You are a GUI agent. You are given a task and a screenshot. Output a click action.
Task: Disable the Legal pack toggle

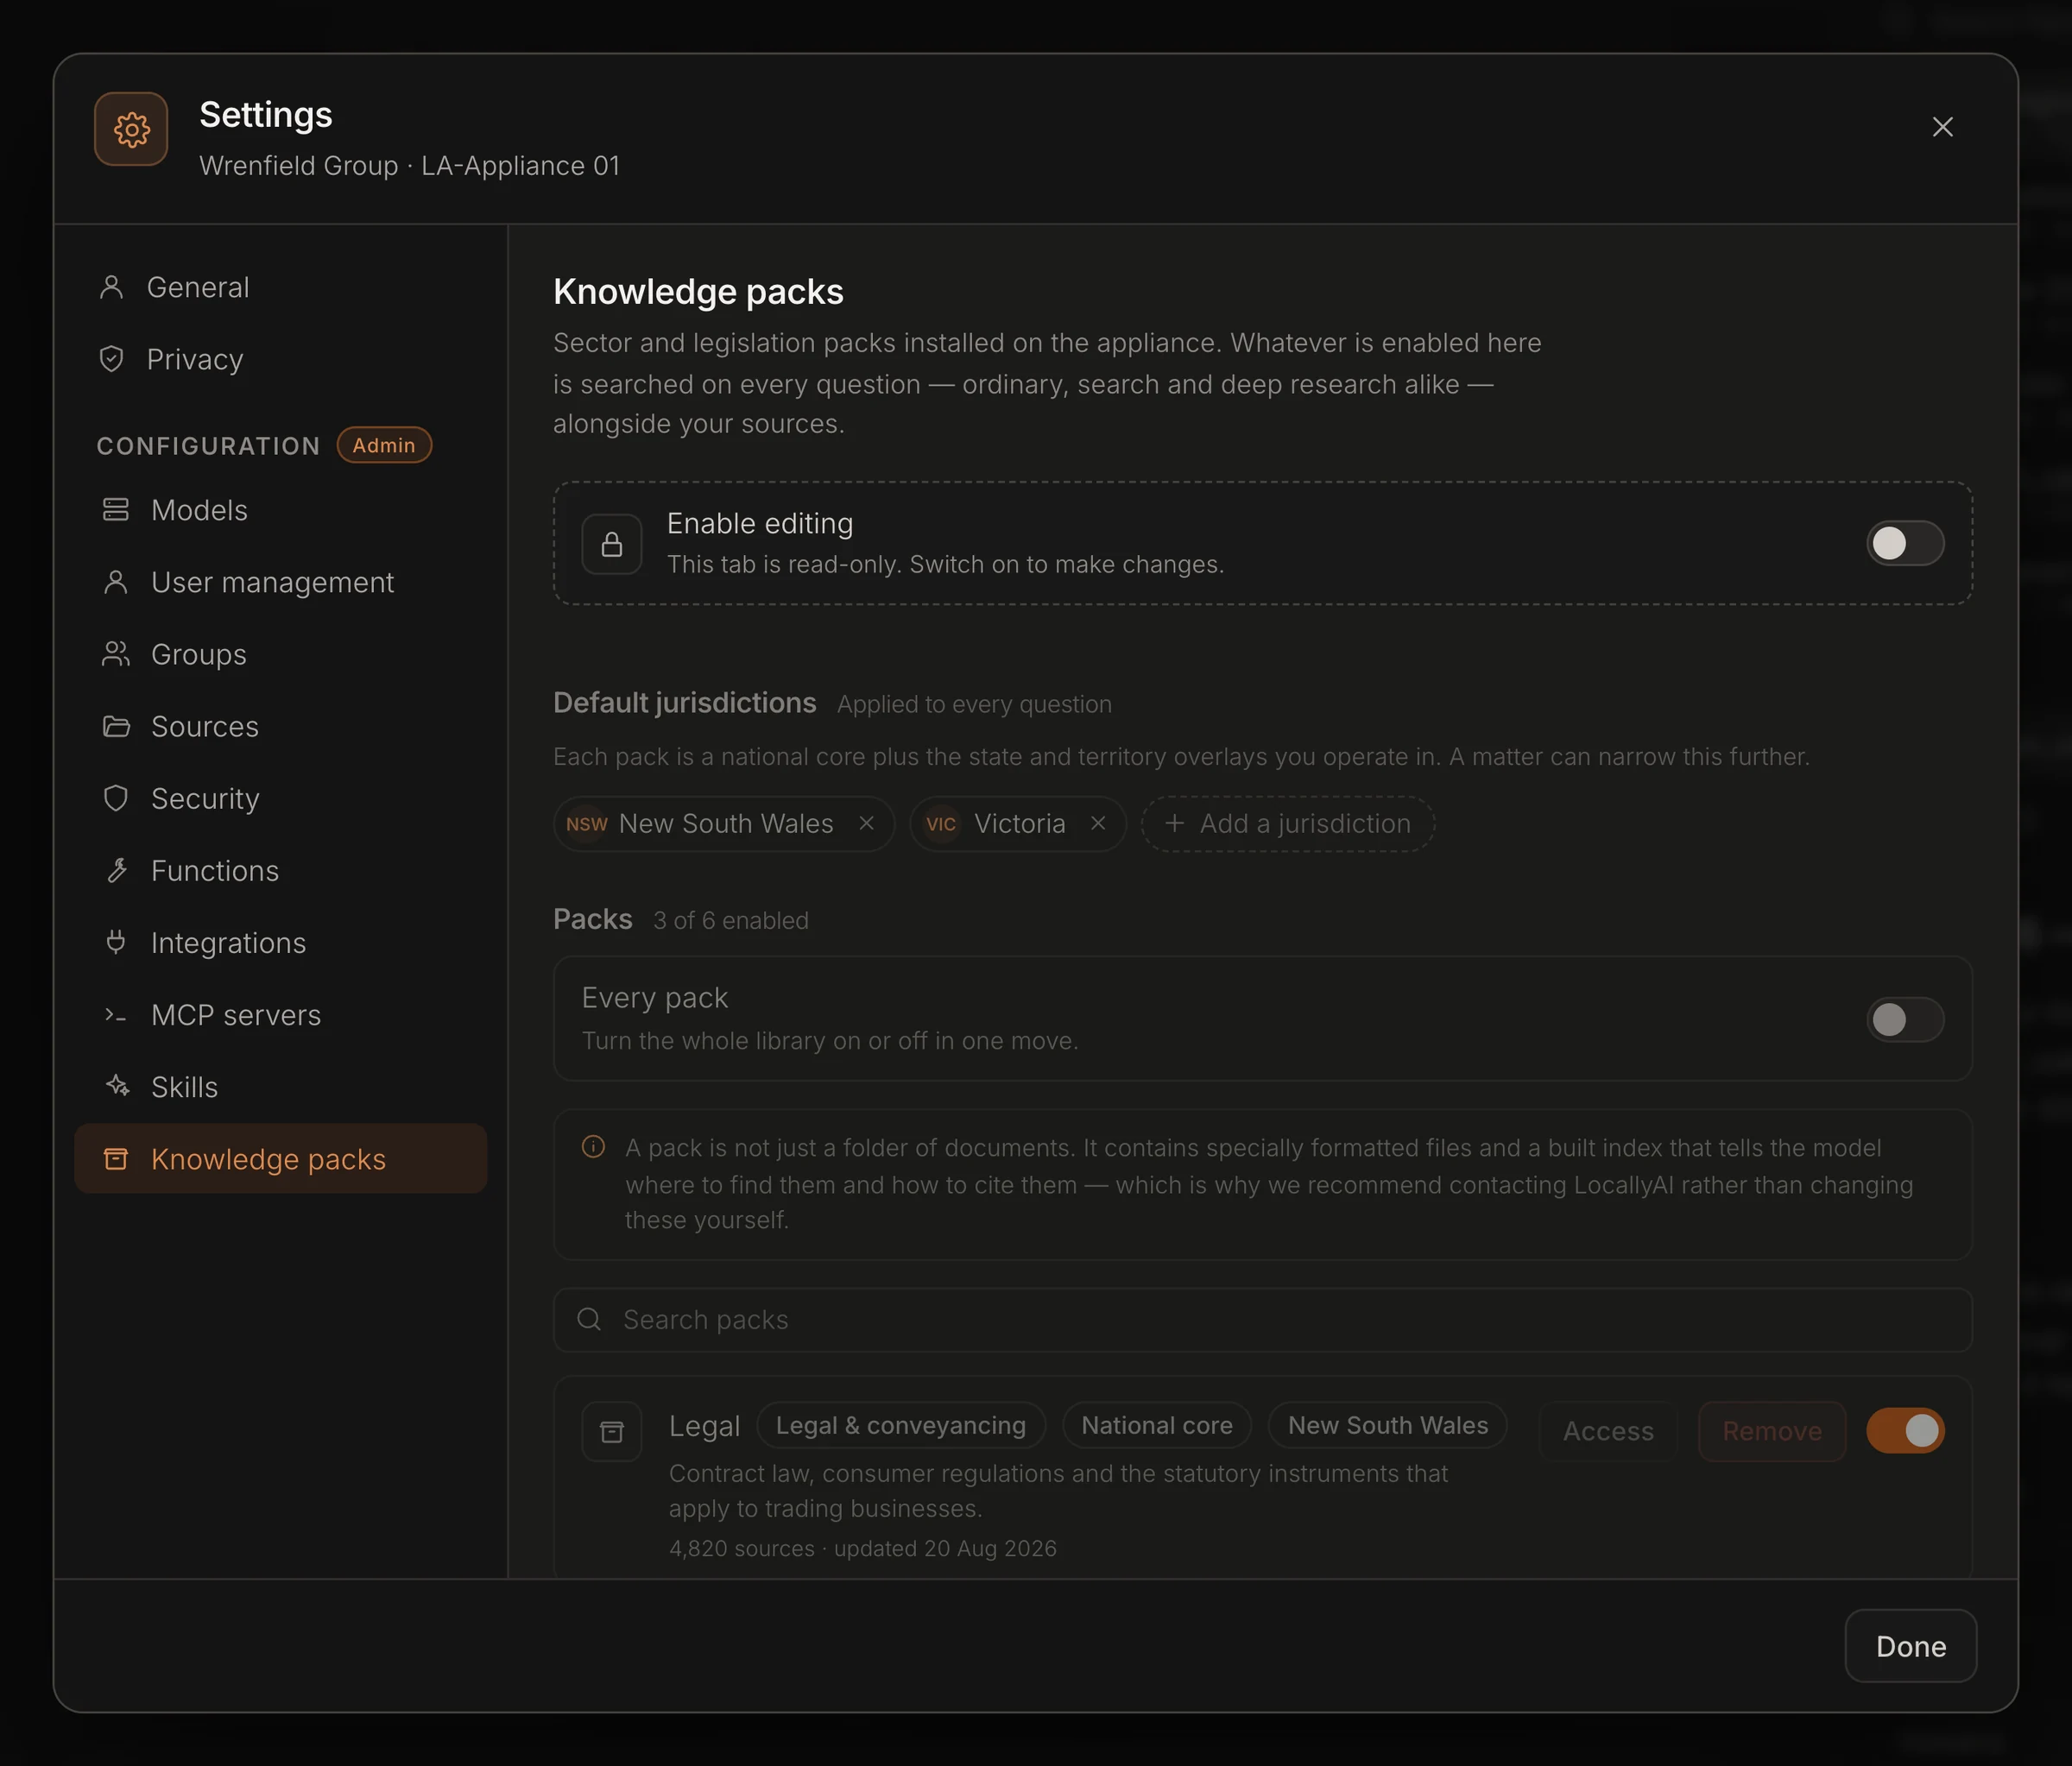[x=1905, y=1430]
